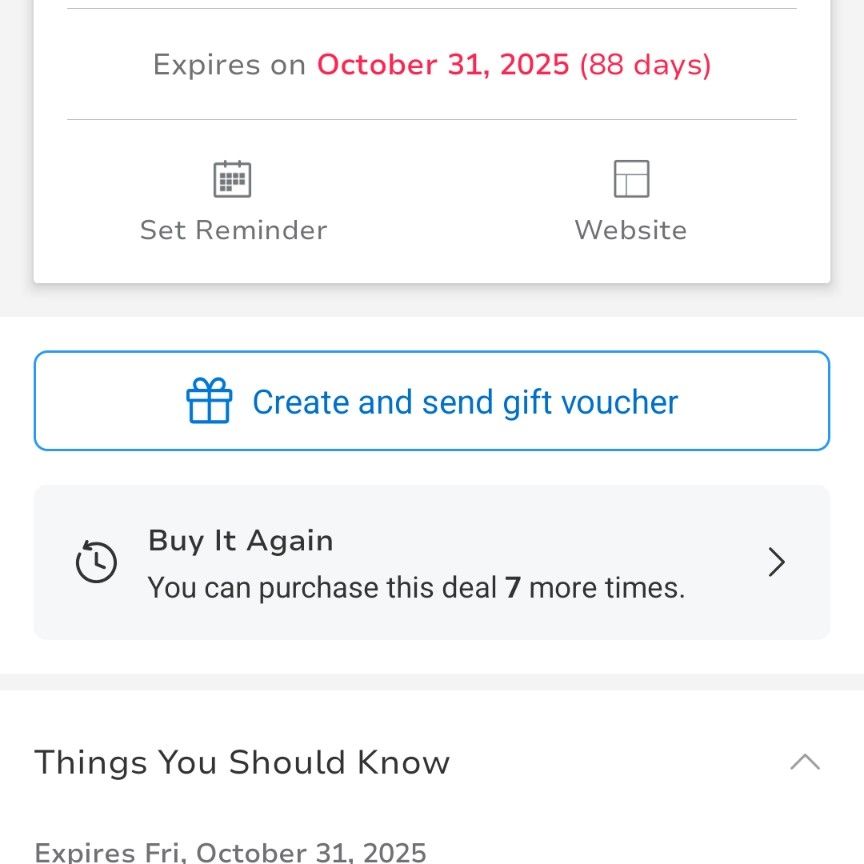The width and height of the screenshot is (864, 864).
Task: Click the Create and send gift voucher text
Action: [x=465, y=402]
